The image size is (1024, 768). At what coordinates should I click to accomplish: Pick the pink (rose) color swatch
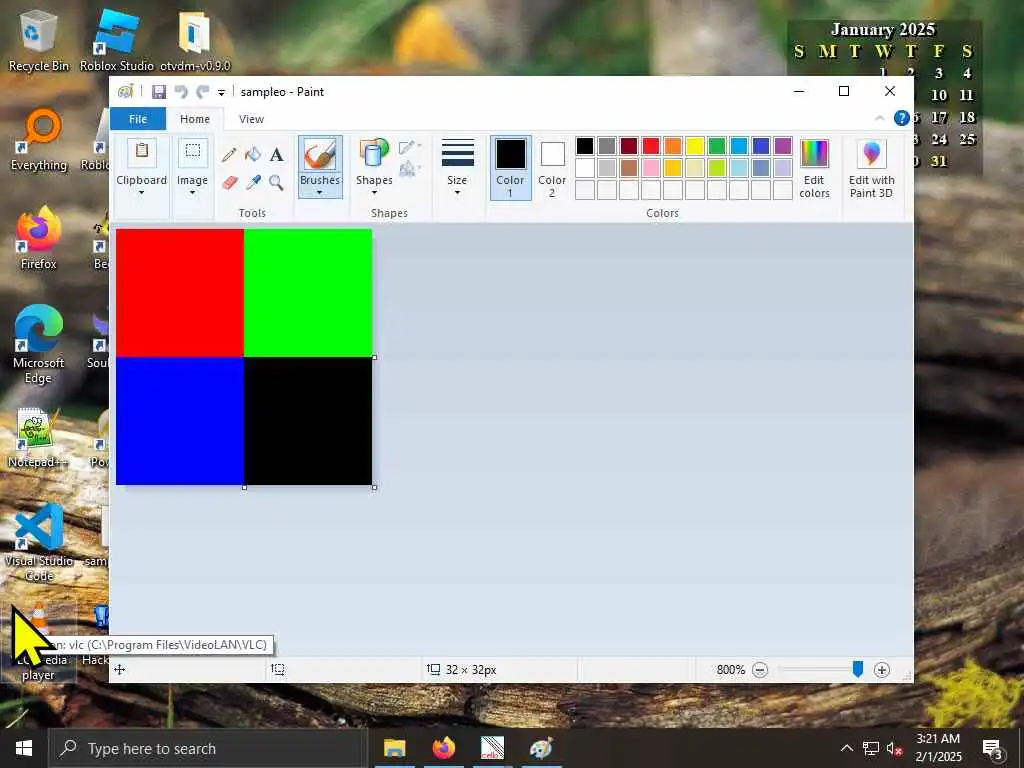point(651,168)
